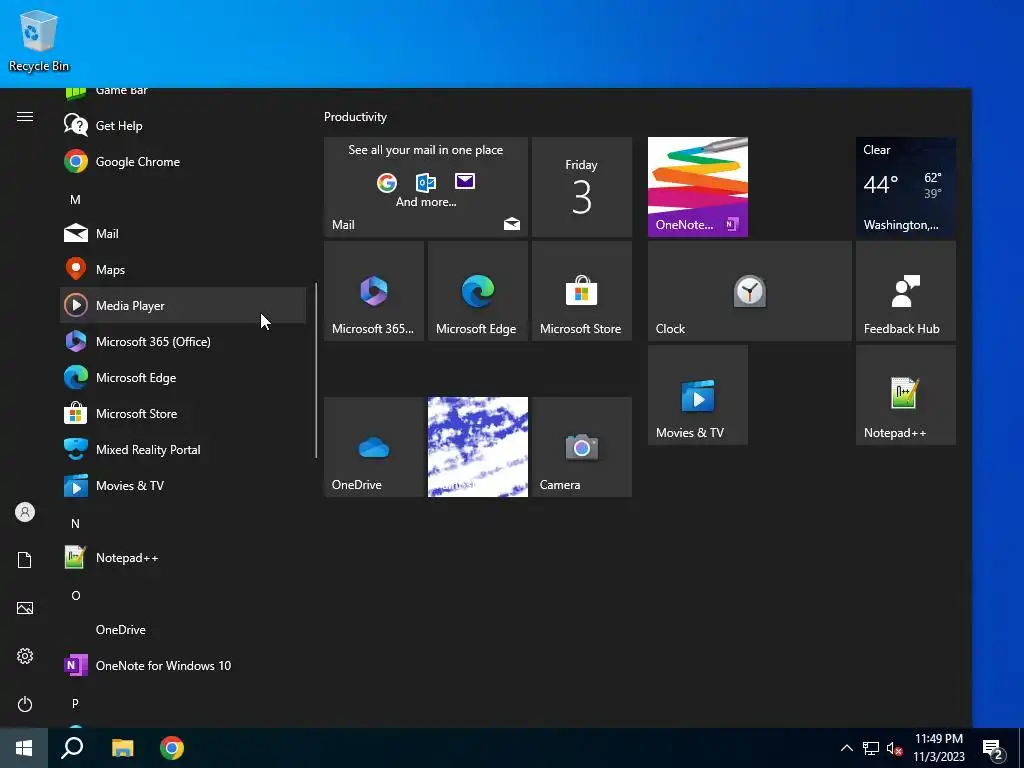The height and width of the screenshot is (768, 1024).
Task: Open the OneDrive tile
Action: (x=374, y=447)
